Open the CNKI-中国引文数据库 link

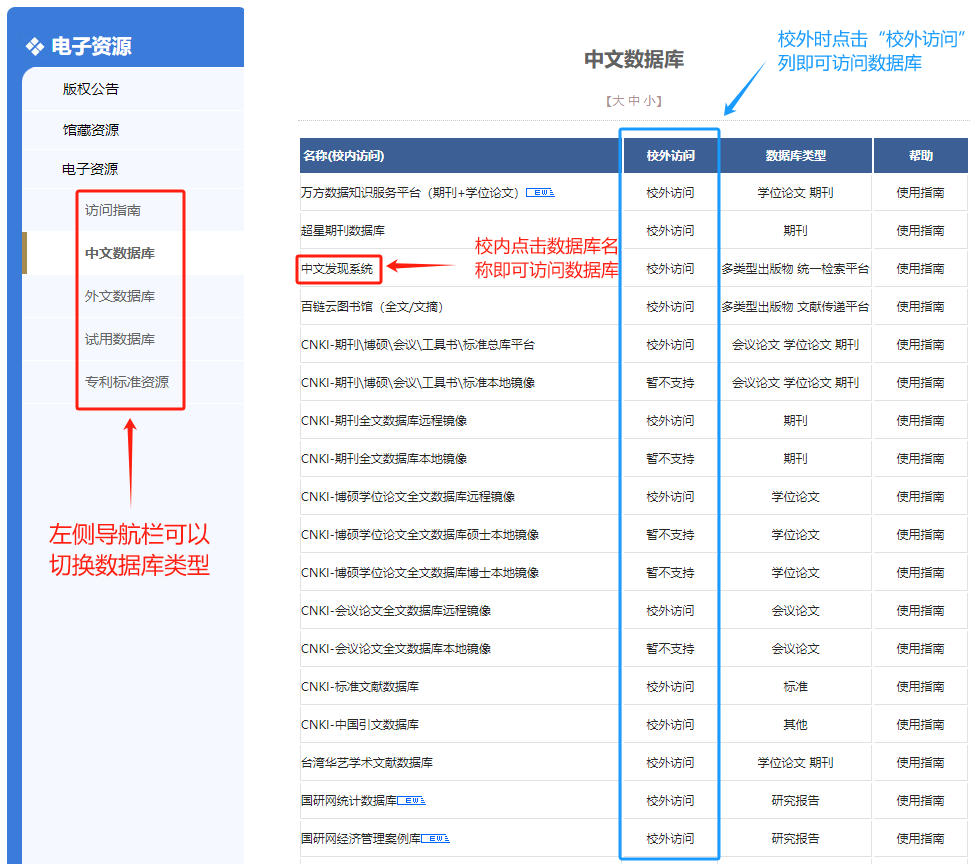360,725
